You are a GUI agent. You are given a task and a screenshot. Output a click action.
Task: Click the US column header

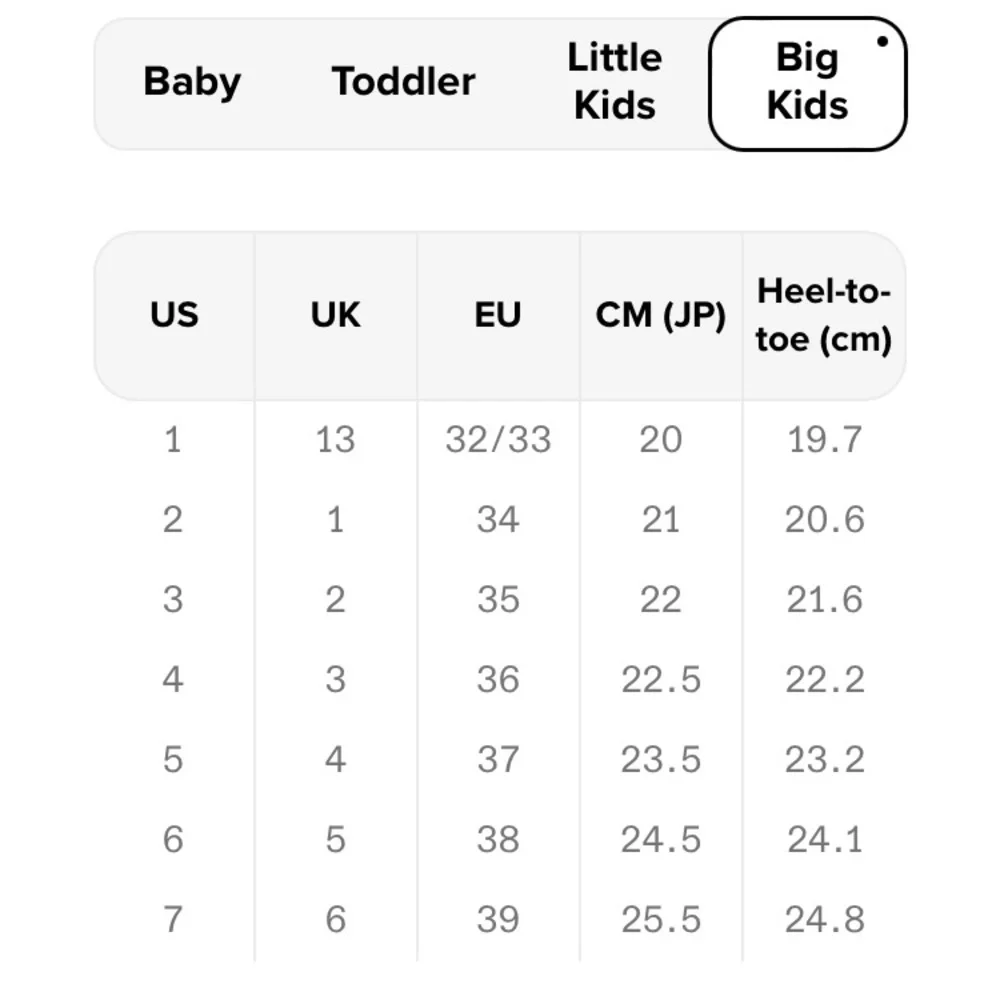[174, 315]
